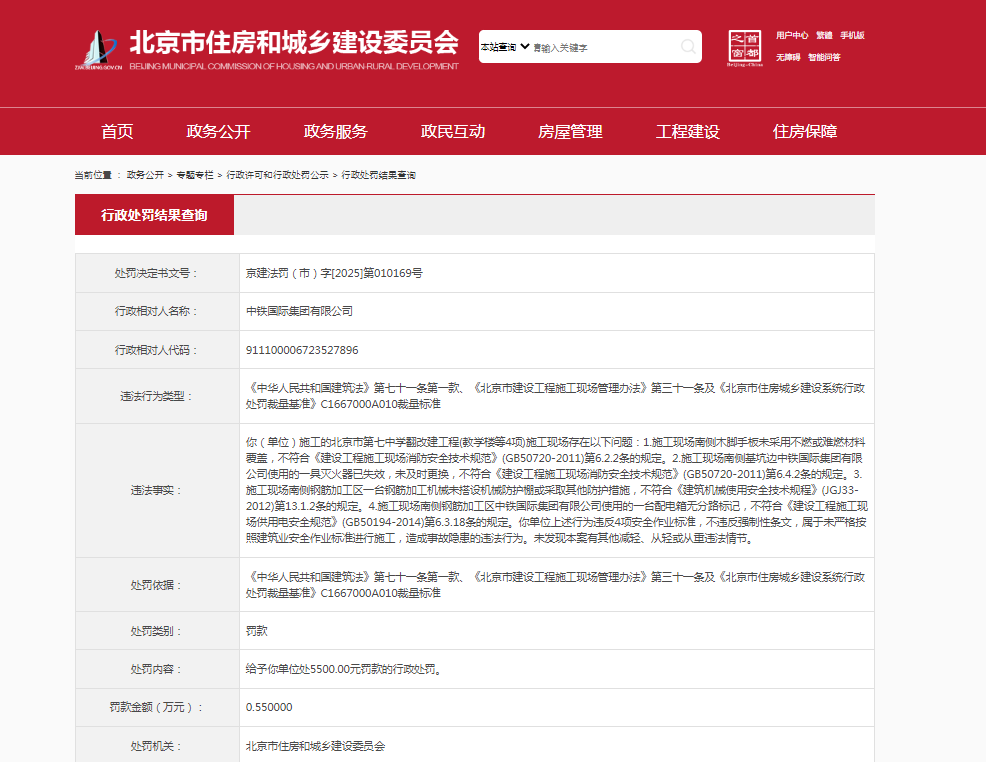Switch to traditional Chinese via 繁體

pos(824,35)
